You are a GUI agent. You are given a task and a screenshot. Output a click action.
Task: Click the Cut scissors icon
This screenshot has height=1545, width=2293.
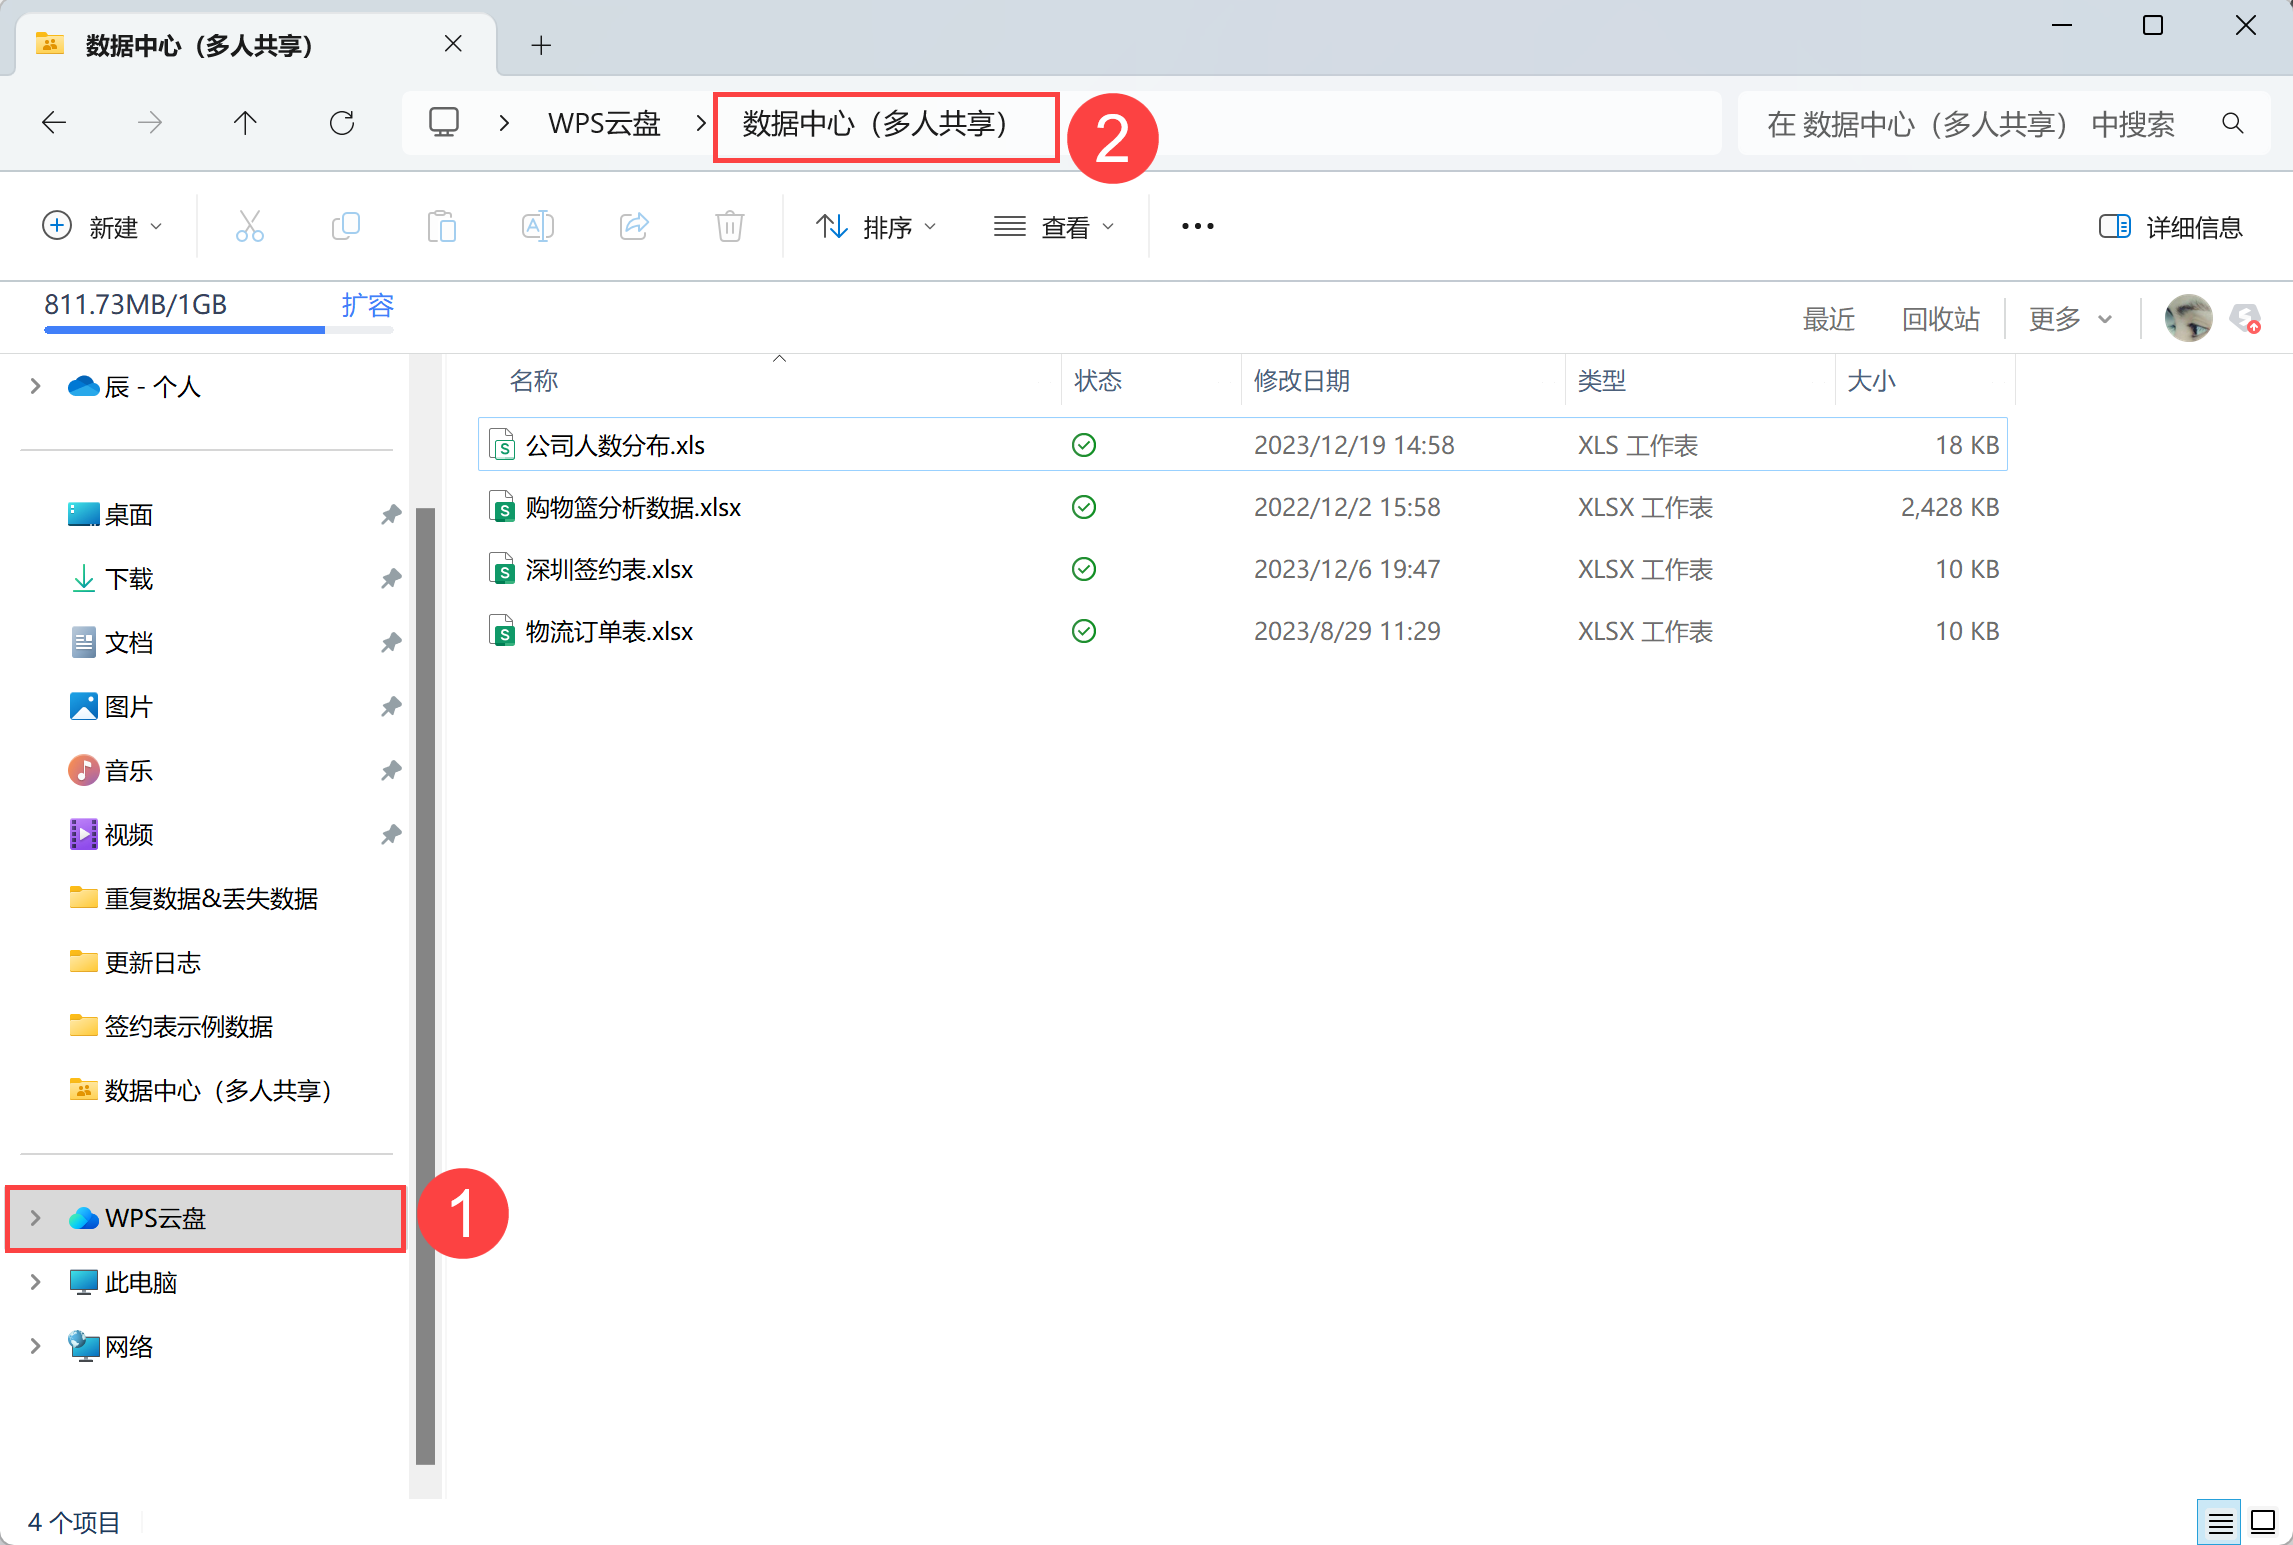[x=249, y=227]
